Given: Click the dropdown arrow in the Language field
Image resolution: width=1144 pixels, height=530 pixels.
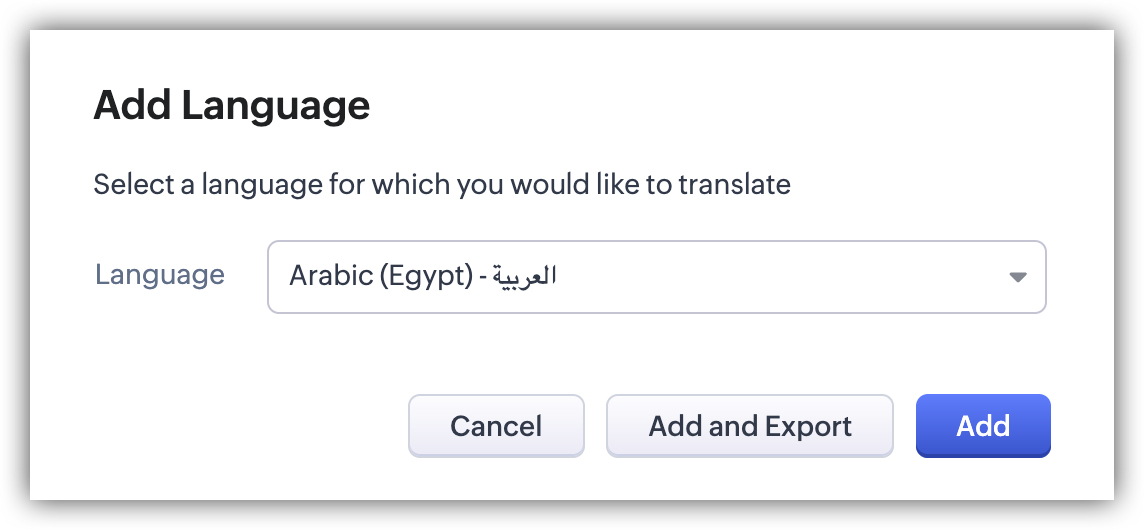Looking at the screenshot, I should tap(1017, 277).
